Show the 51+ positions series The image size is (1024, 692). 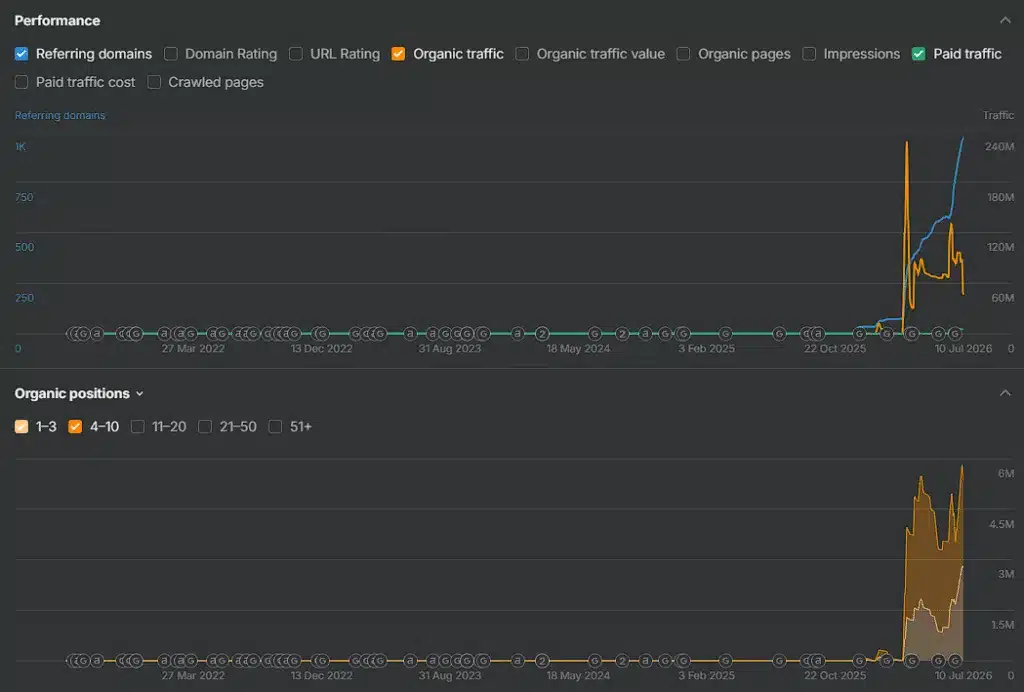pyautogui.click(x=276, y=426)
